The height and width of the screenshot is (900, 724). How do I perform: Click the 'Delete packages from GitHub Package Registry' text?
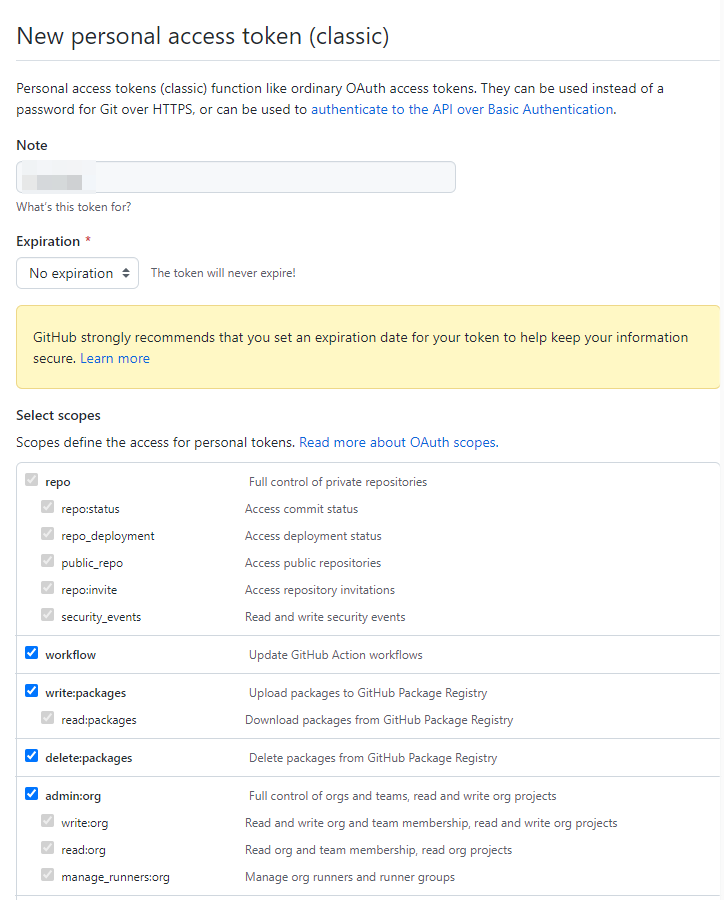[373, 758]
